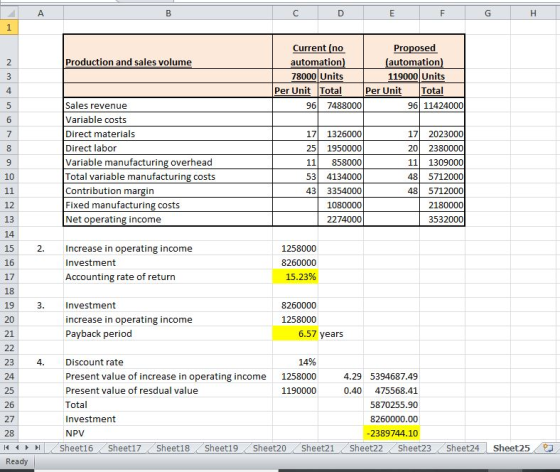Select the 8260000.00 investment cell
This screenshot has width=560, height=472.
pyautogui.click(x=391, y=419)
